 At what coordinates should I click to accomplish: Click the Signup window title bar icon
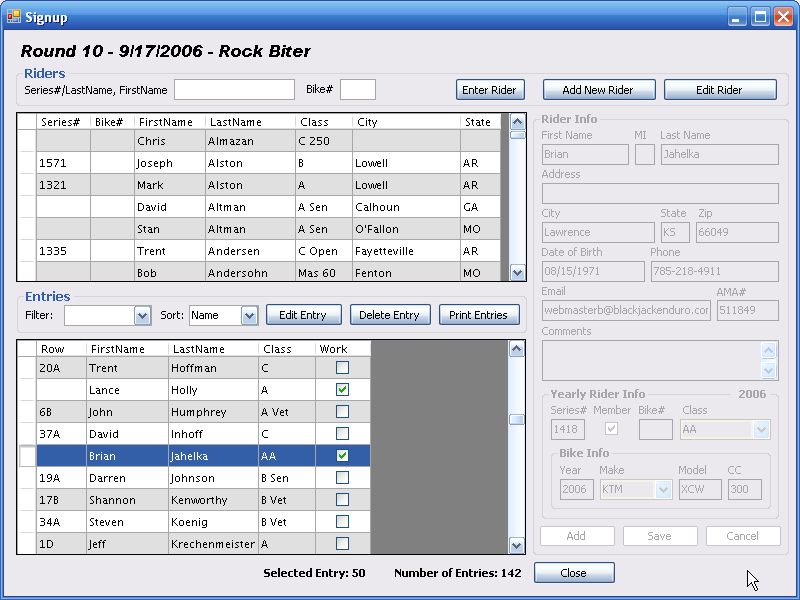point(14,16)
